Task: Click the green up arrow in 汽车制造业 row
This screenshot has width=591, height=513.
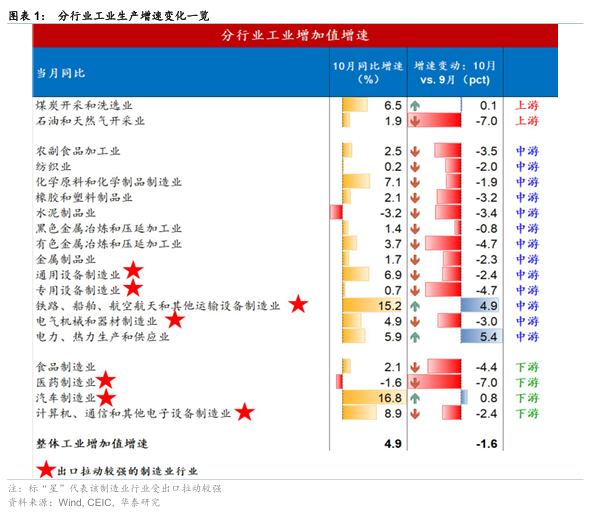Action: coord(415,398)
